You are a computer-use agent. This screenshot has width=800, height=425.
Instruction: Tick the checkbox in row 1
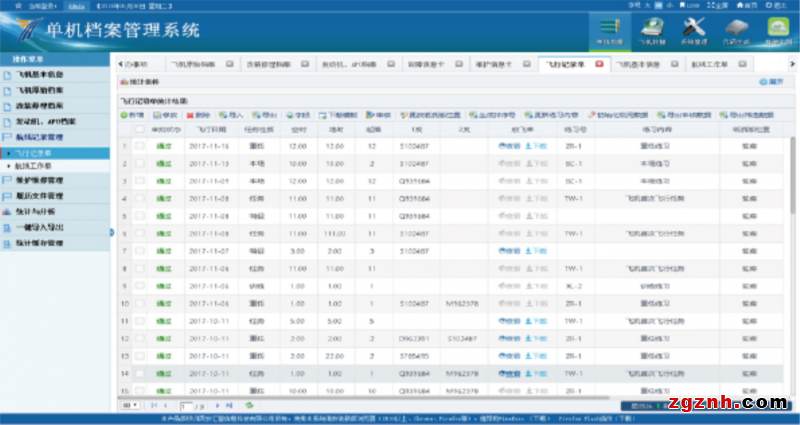140,147
